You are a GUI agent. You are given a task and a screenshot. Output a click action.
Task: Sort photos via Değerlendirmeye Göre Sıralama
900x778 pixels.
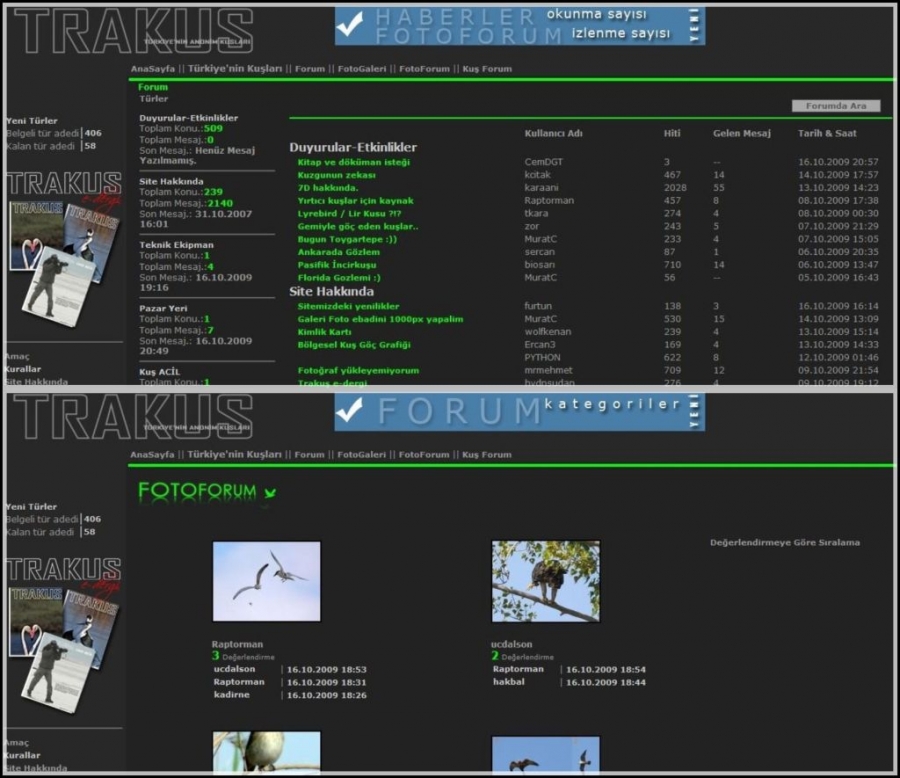click(x=784, y=542)
